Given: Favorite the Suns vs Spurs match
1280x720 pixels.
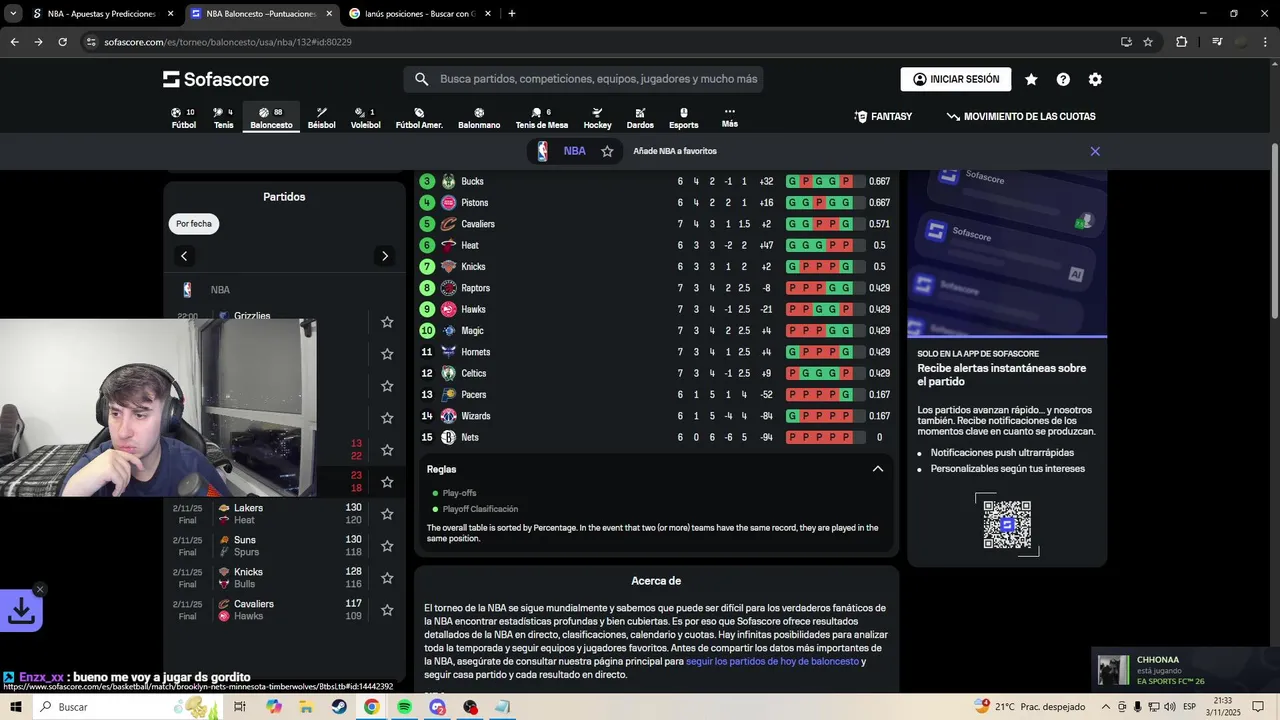Looking at the screenshot, I should (387, 546).
